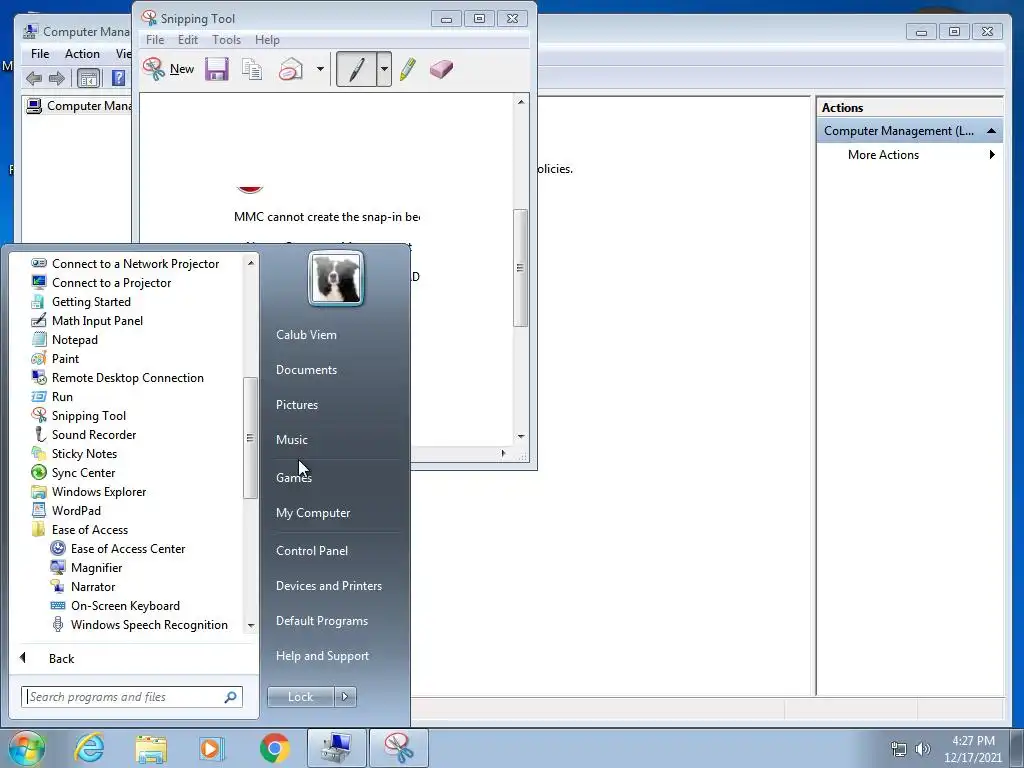
Task: Open shutdown options arrow beside Lock
Action: click(345, 697)
